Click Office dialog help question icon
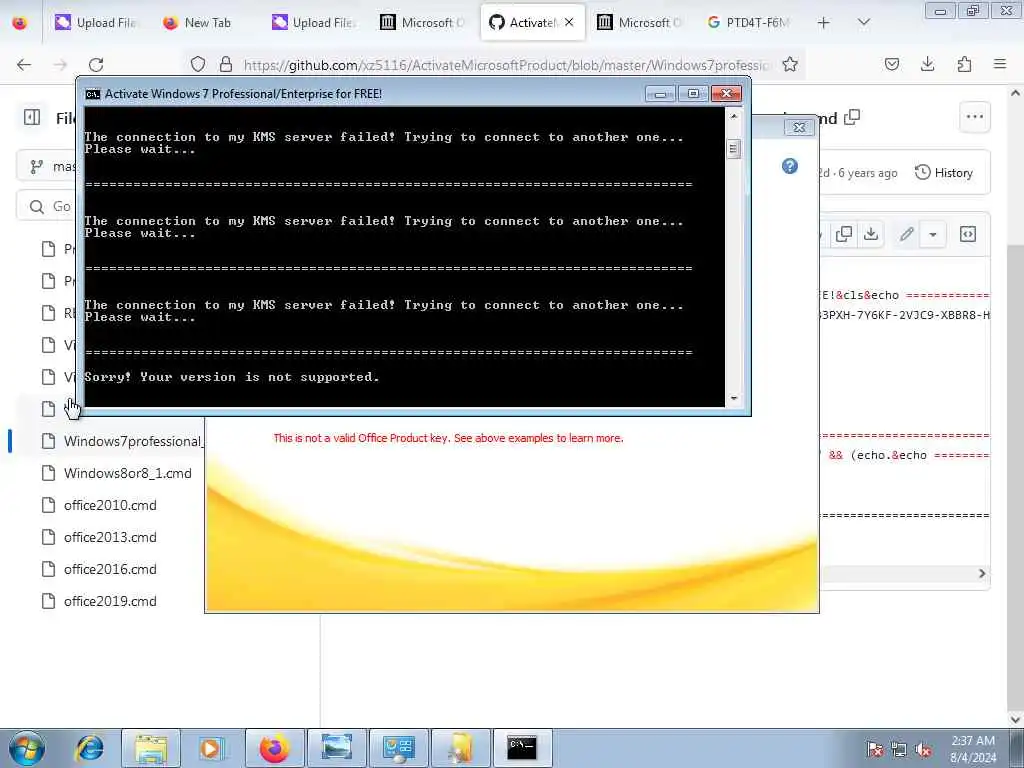The image size is (1024, 768). (x=790, y=166)
